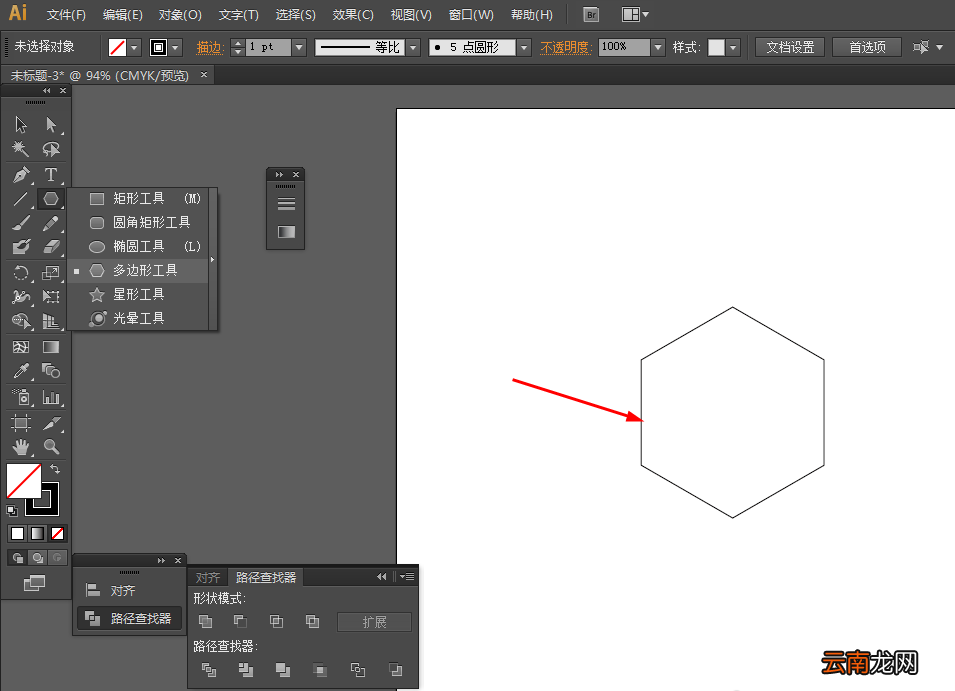Change screen mode at toolbox bottom

point(34,583)
